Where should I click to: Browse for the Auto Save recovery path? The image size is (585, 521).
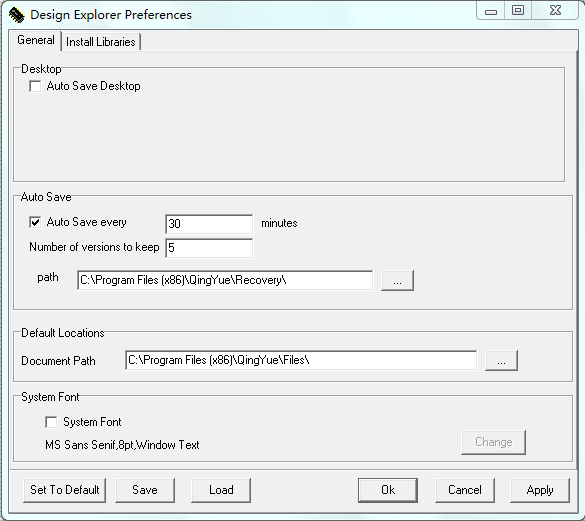coord(397,281)
